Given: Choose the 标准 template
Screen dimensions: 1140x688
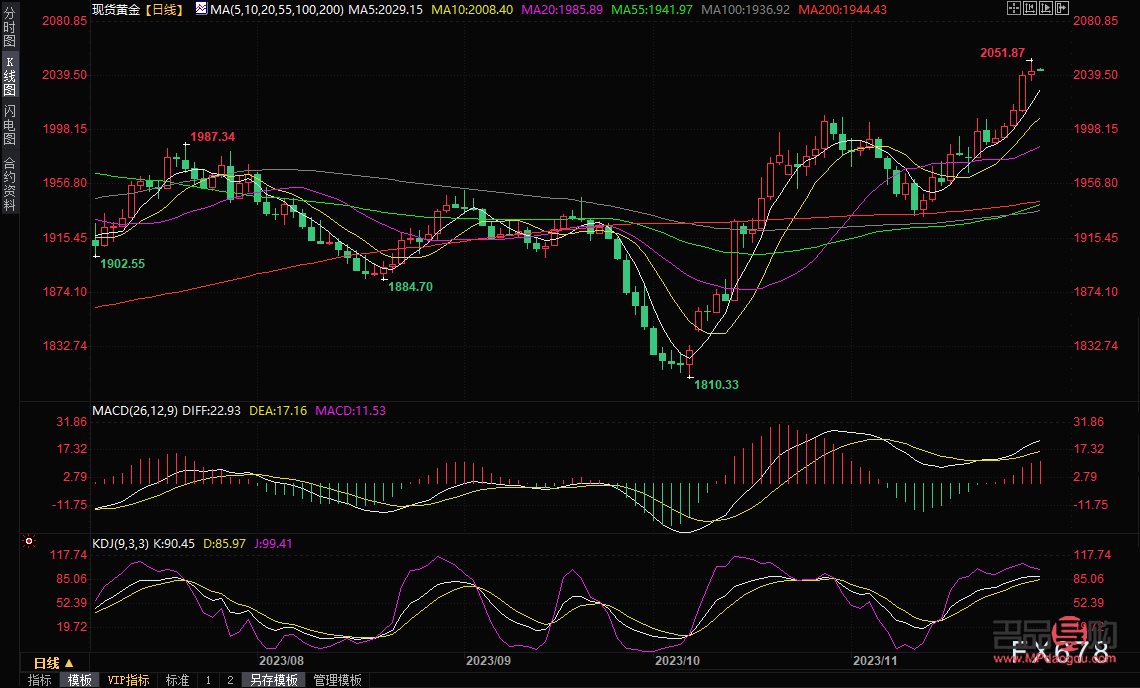Looking at the screenshot, I should pyautogui.click(x=177, y=680).
